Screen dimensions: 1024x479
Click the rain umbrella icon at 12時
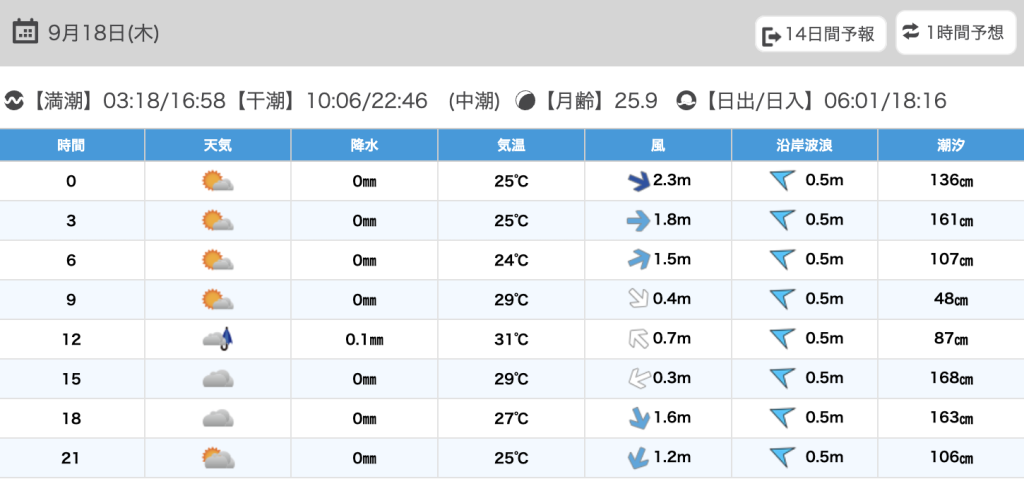217,339
